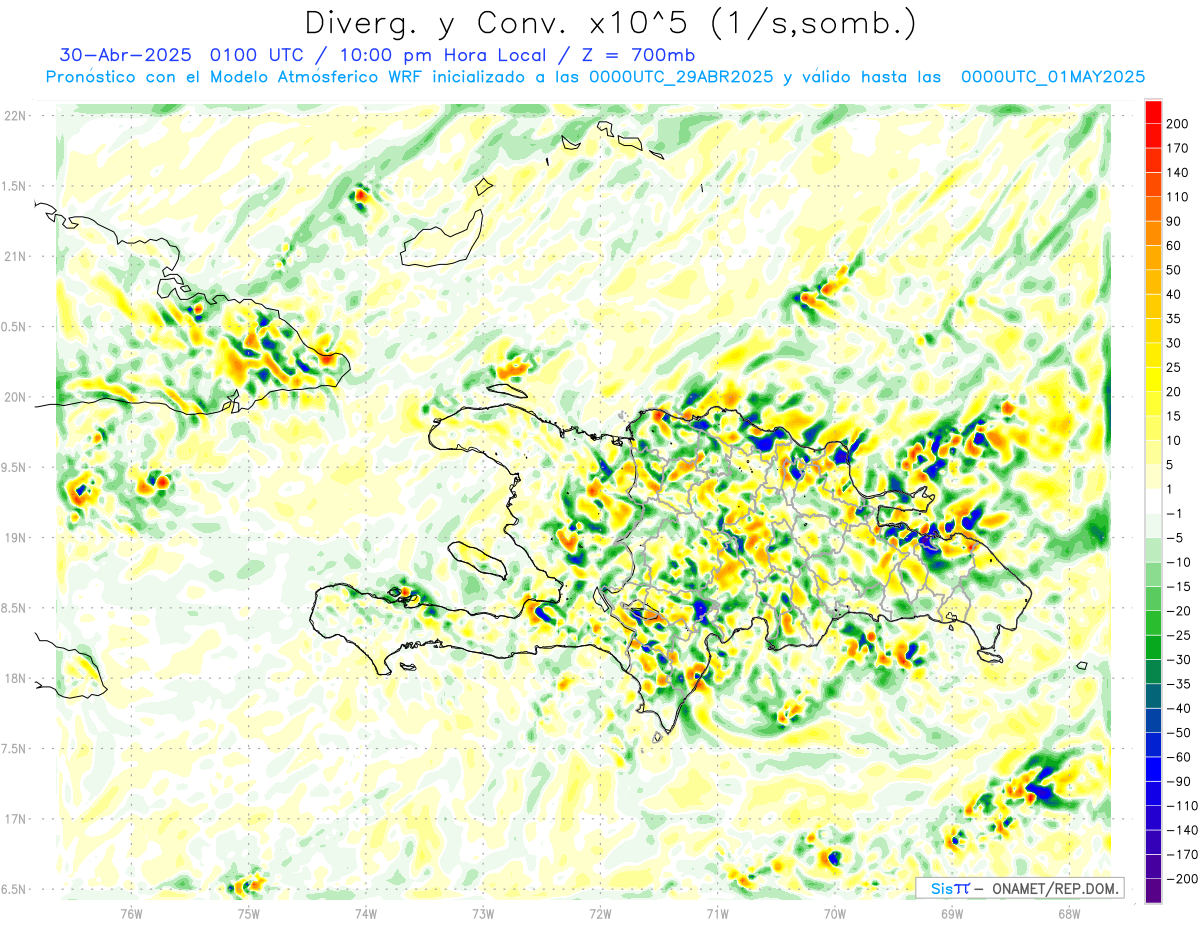Click the negative -200 colorbar value
The image size is (1200, 927).
click(x=1181, y=878)
